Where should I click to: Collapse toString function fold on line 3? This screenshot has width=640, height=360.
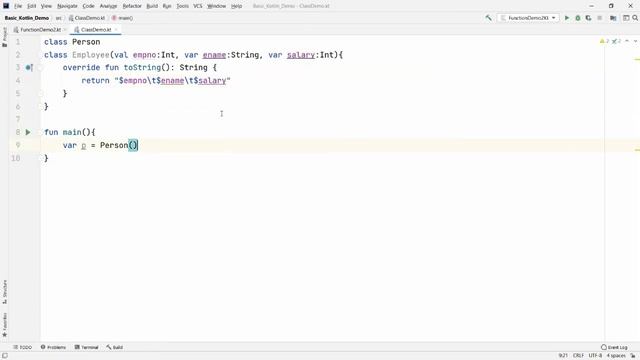(x=40, y=68)
